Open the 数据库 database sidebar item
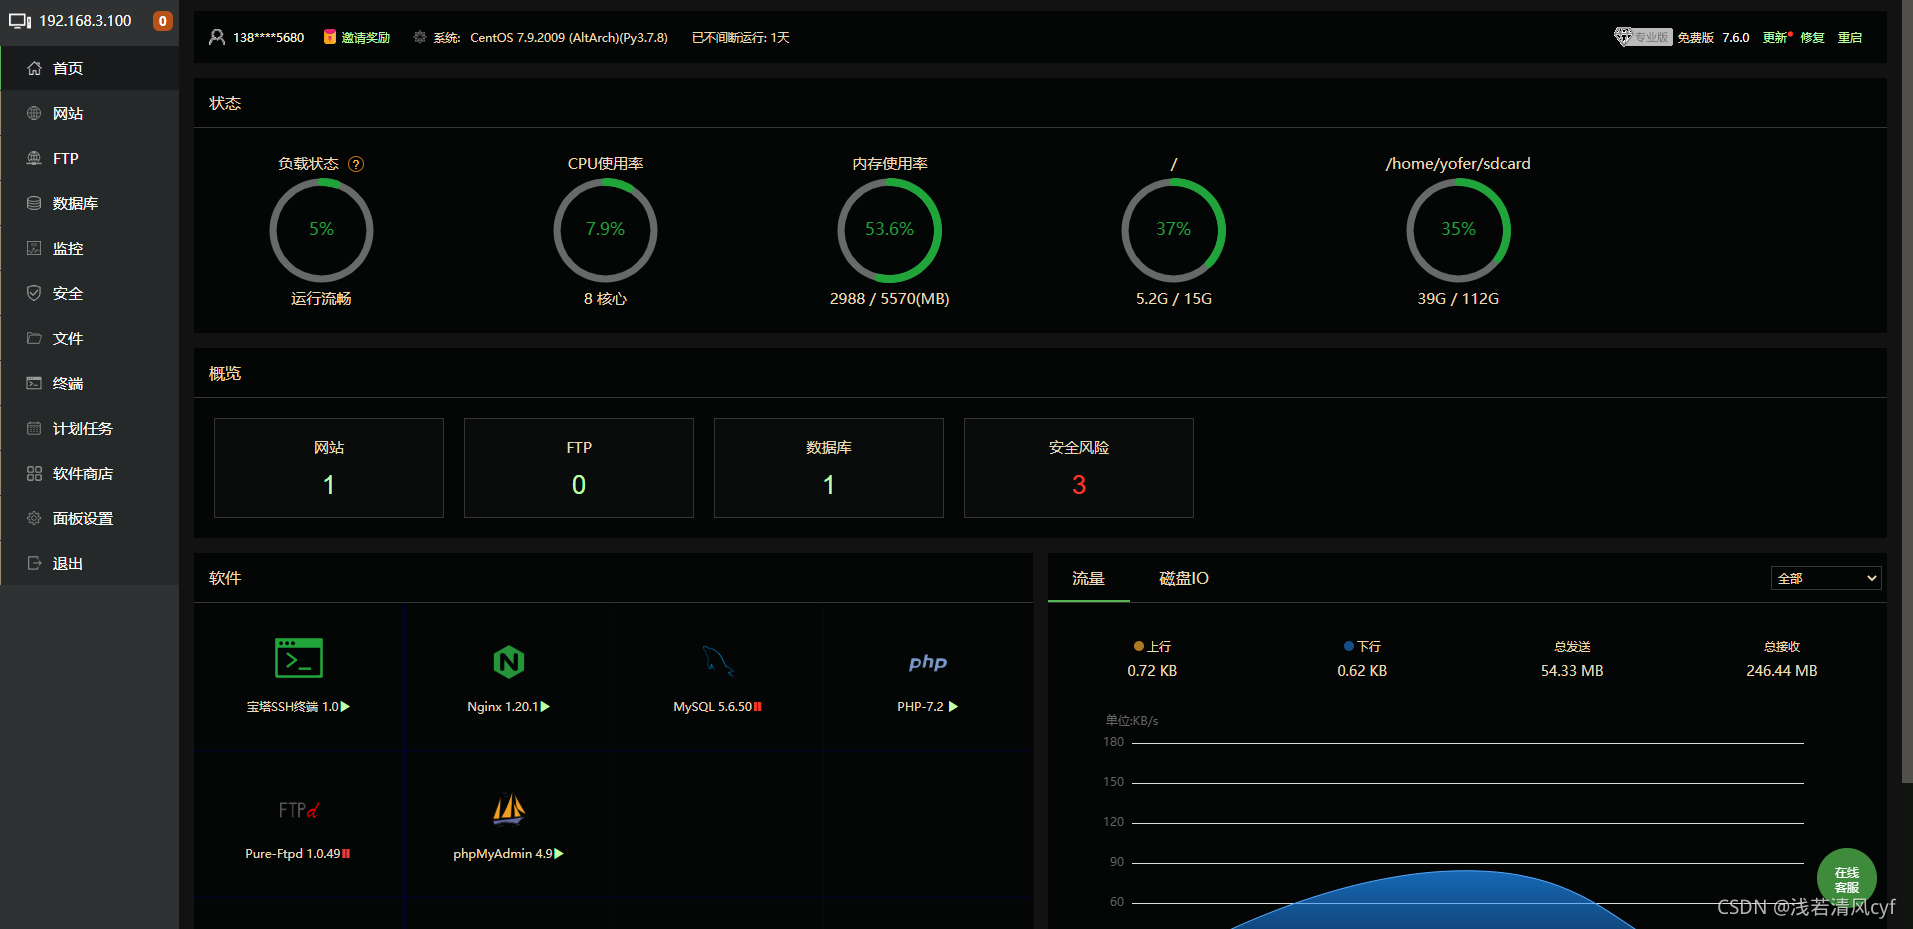Image resolution: width=1913 pixels, height=929 pixels. click(90, 203)
